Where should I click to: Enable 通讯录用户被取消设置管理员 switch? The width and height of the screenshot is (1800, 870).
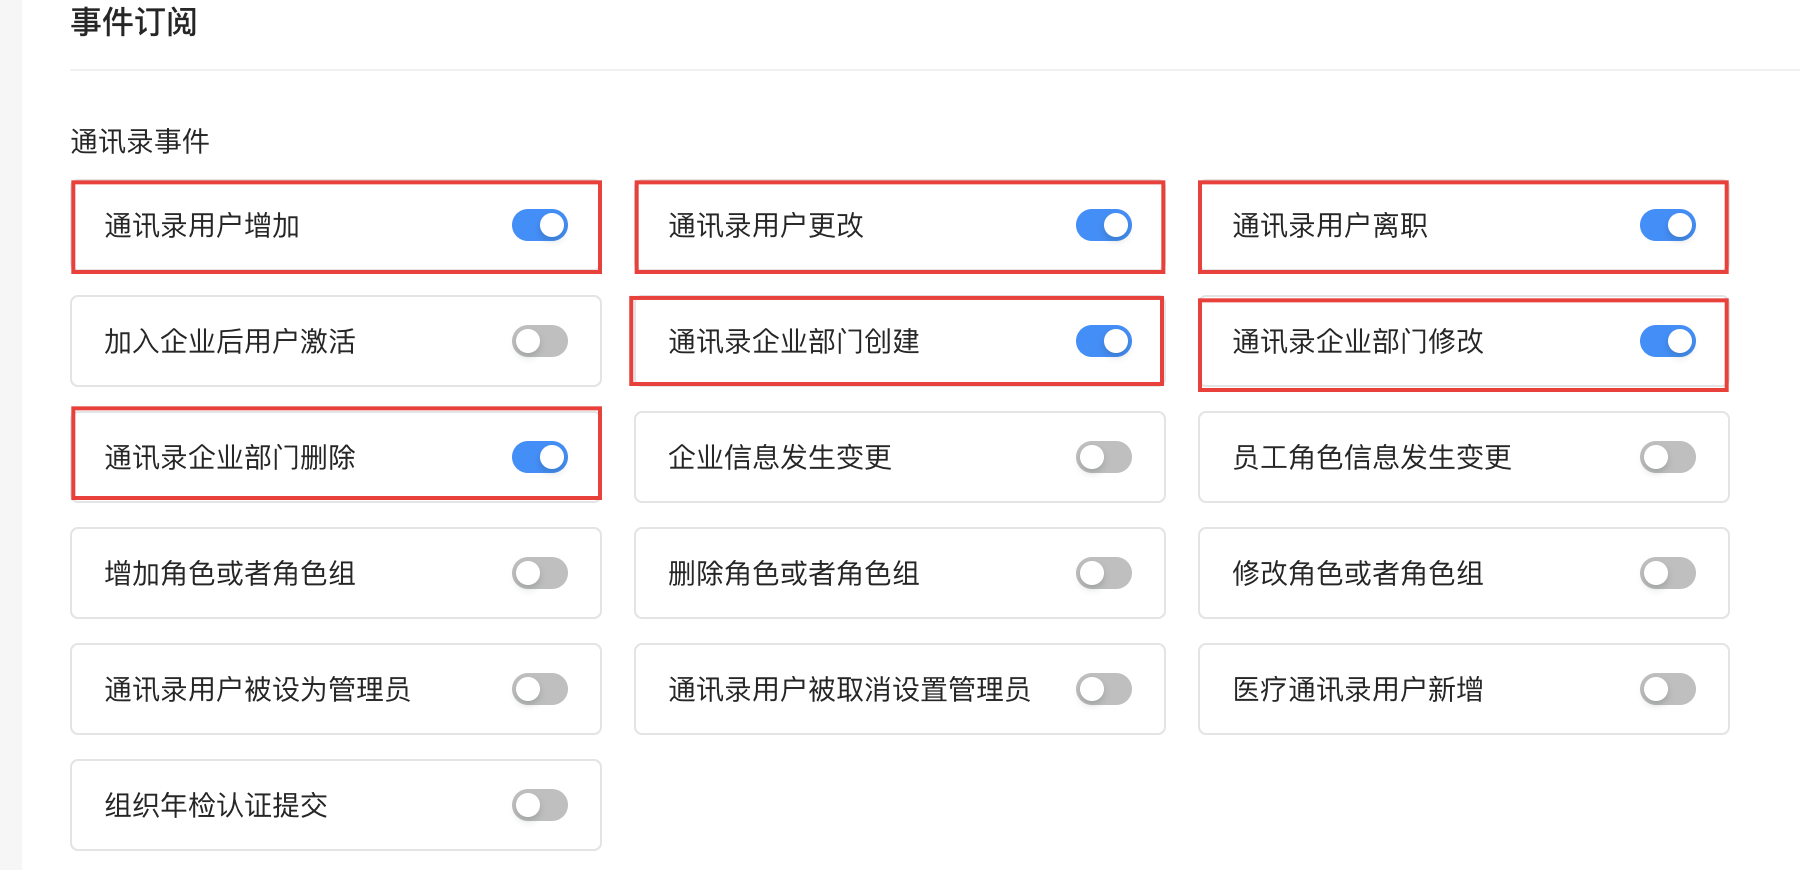tap(1103, 689)
